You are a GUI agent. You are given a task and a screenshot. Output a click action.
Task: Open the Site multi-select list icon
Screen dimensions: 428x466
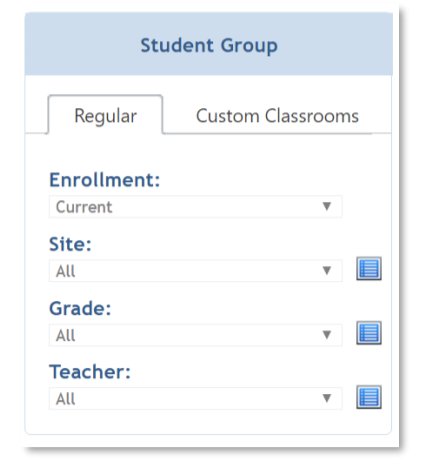pos(369,268)
